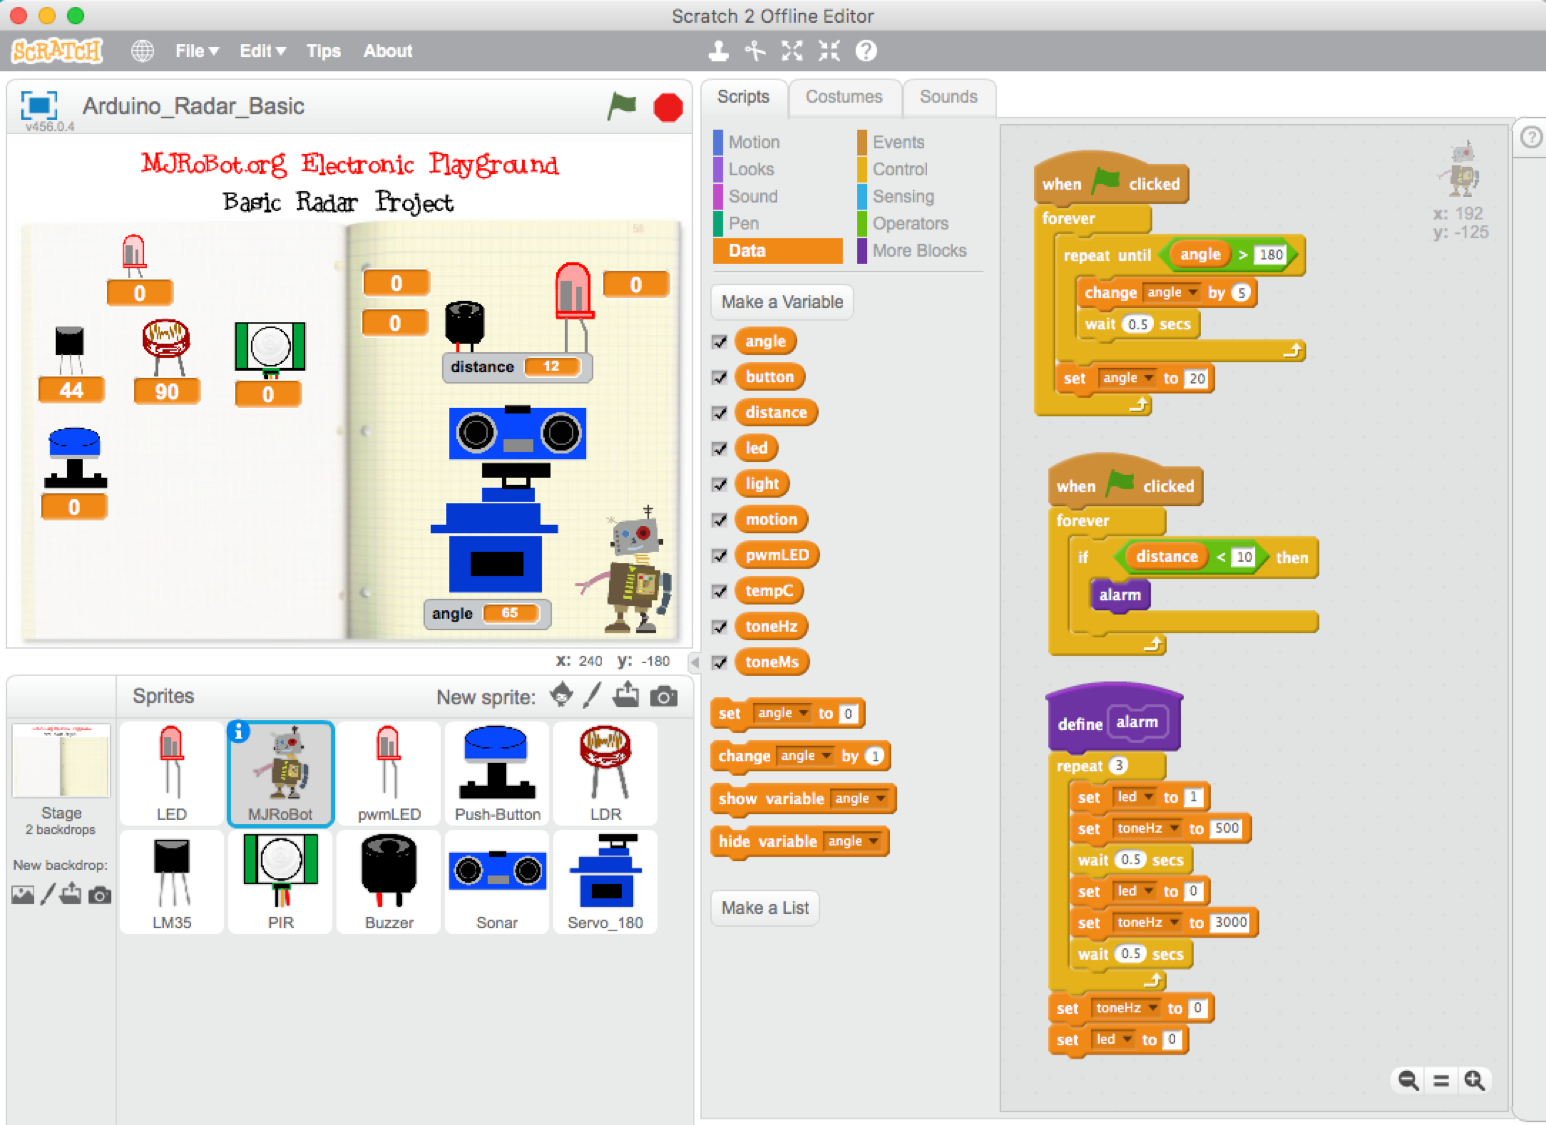Viewport: 1546px width, 1125px height.
Task: Select the grow sprite tool
Action: point(792,50)
